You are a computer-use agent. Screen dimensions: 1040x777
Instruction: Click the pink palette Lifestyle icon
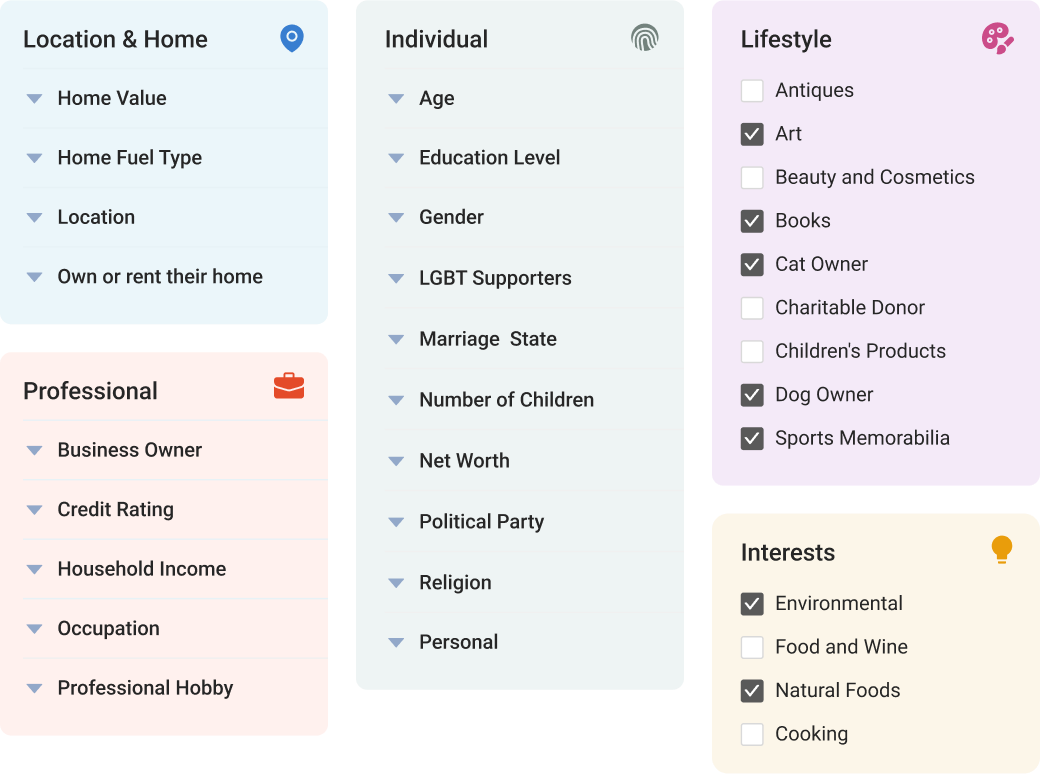[x=997, y=39]
